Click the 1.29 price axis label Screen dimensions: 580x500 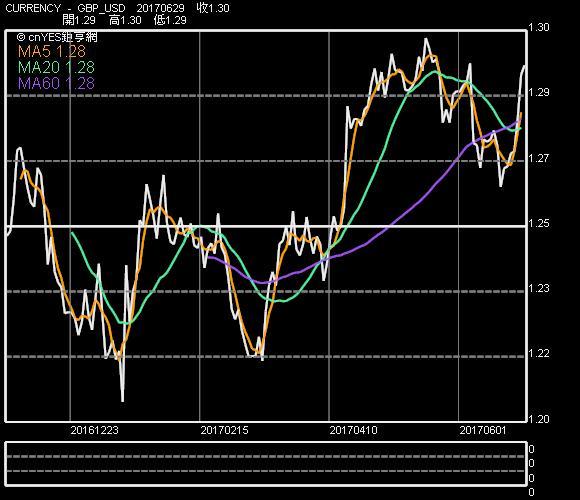[538, 92]
